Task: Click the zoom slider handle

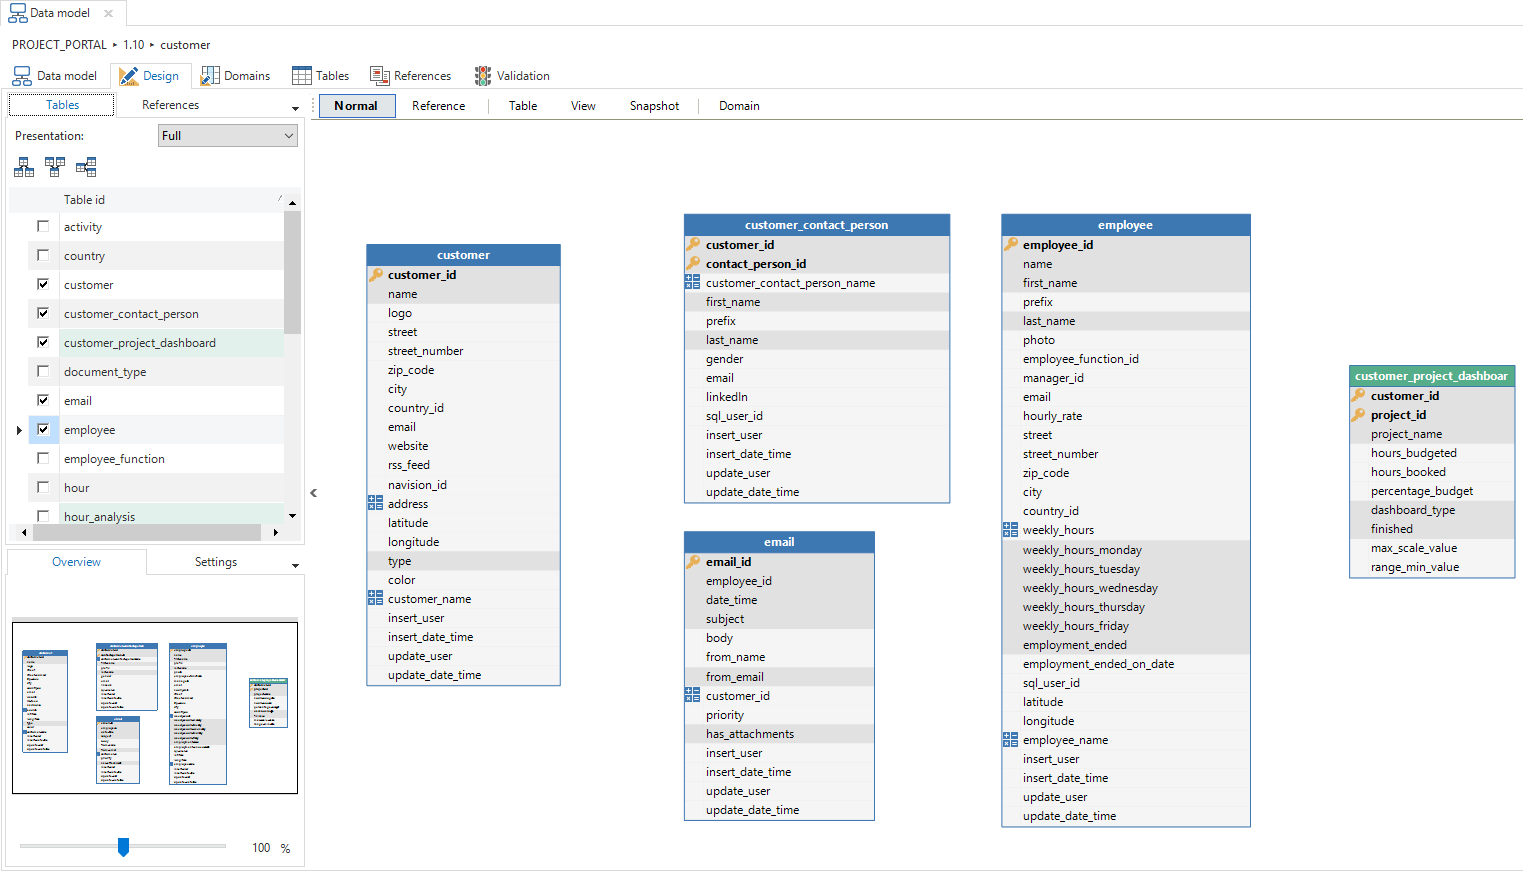Action: (123, 847)
